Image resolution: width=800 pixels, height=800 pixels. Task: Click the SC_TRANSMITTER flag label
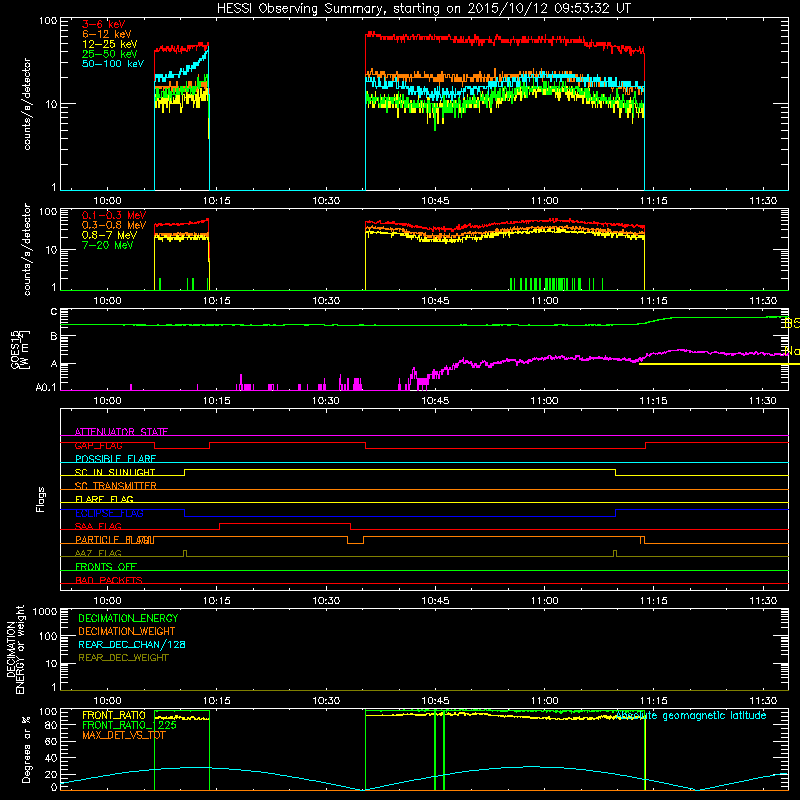tap(115, 486)
